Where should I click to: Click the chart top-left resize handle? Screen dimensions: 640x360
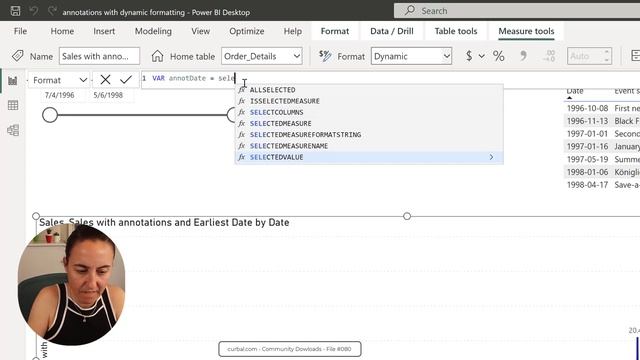point(36,216)
